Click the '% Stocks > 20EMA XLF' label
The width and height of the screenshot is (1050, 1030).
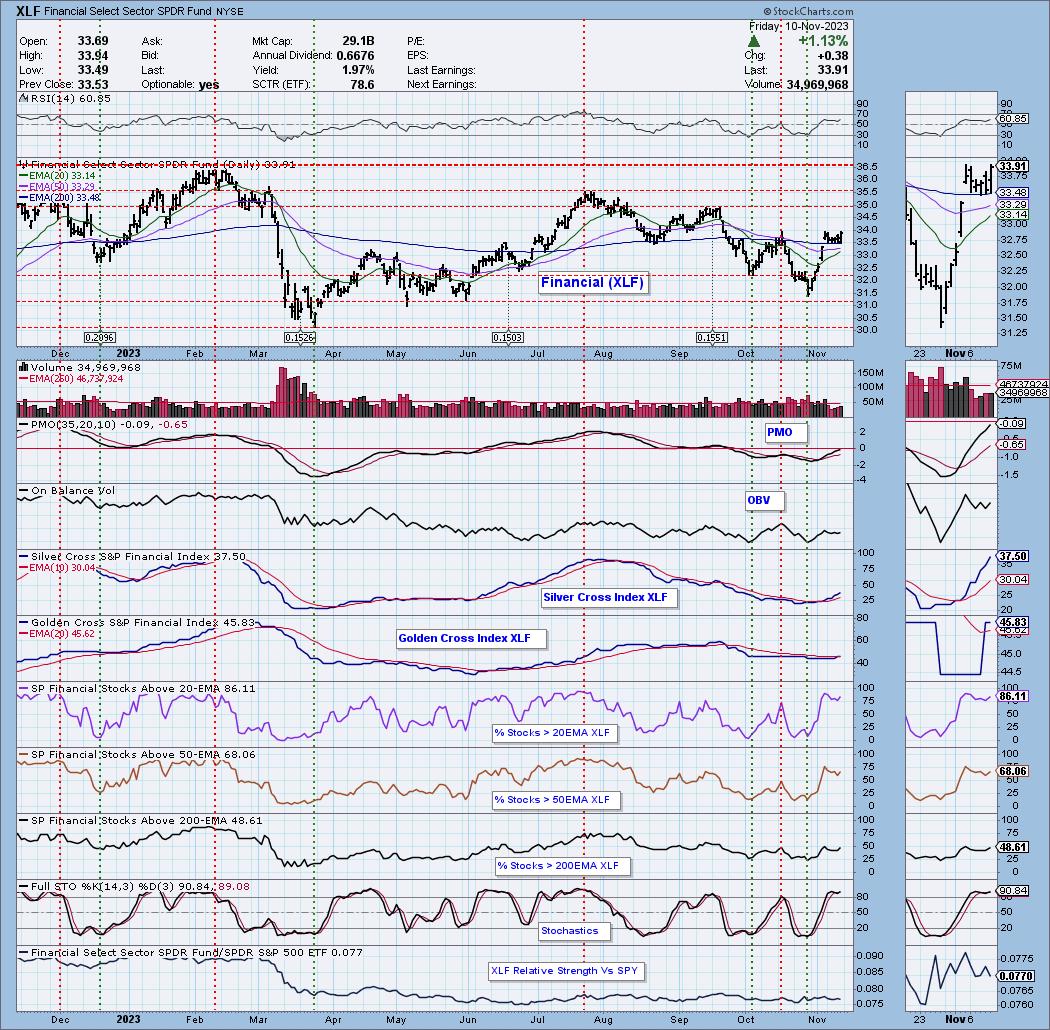pos(552,733)
